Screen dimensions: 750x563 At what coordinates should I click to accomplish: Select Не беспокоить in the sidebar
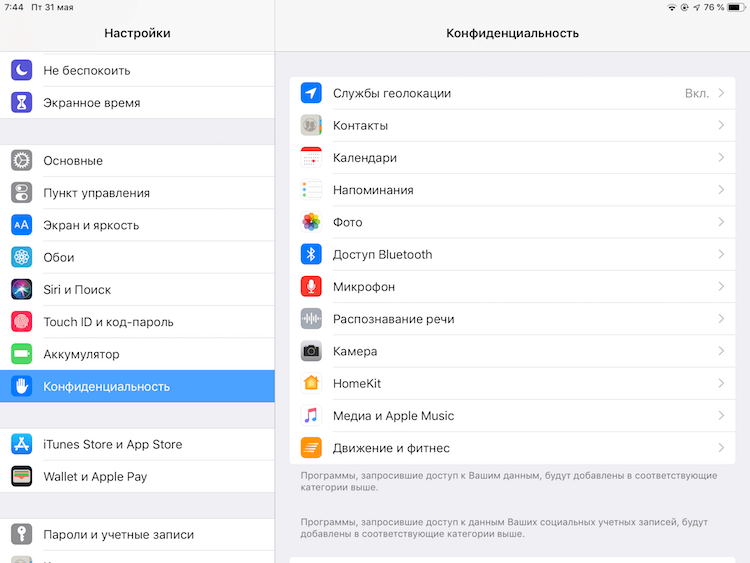click(137, 70)
